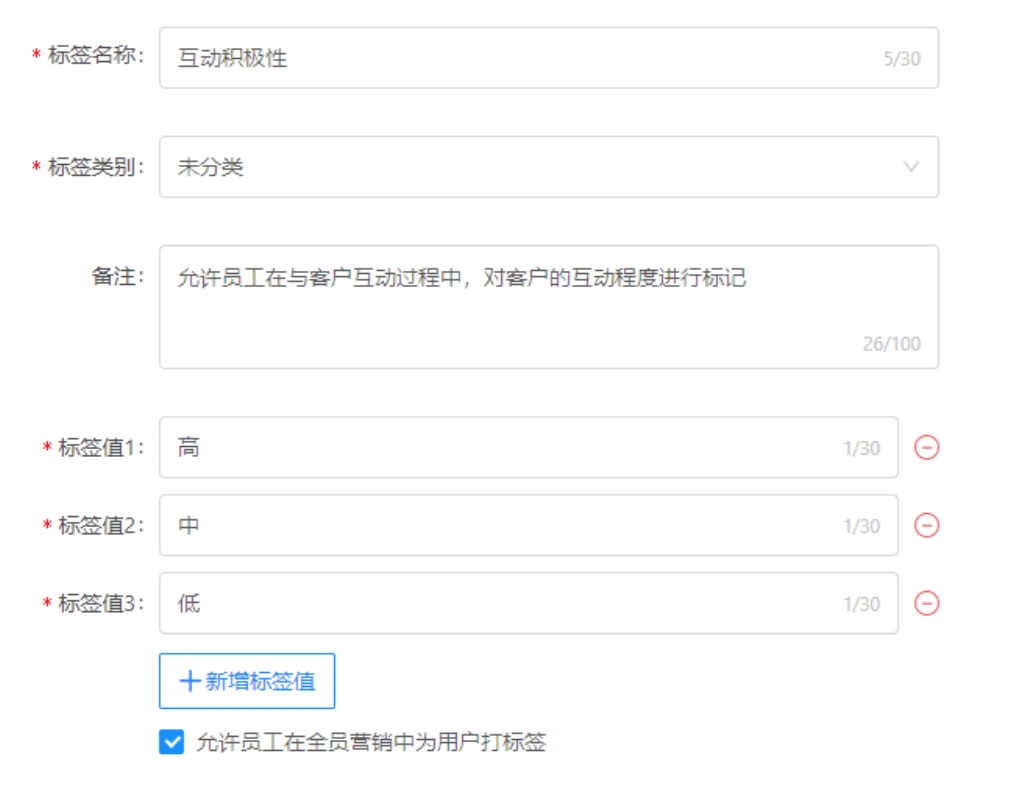Select the 标签值2 input with 中
The height and width of the screenshot is (795, 1016).
pos(529,525)
